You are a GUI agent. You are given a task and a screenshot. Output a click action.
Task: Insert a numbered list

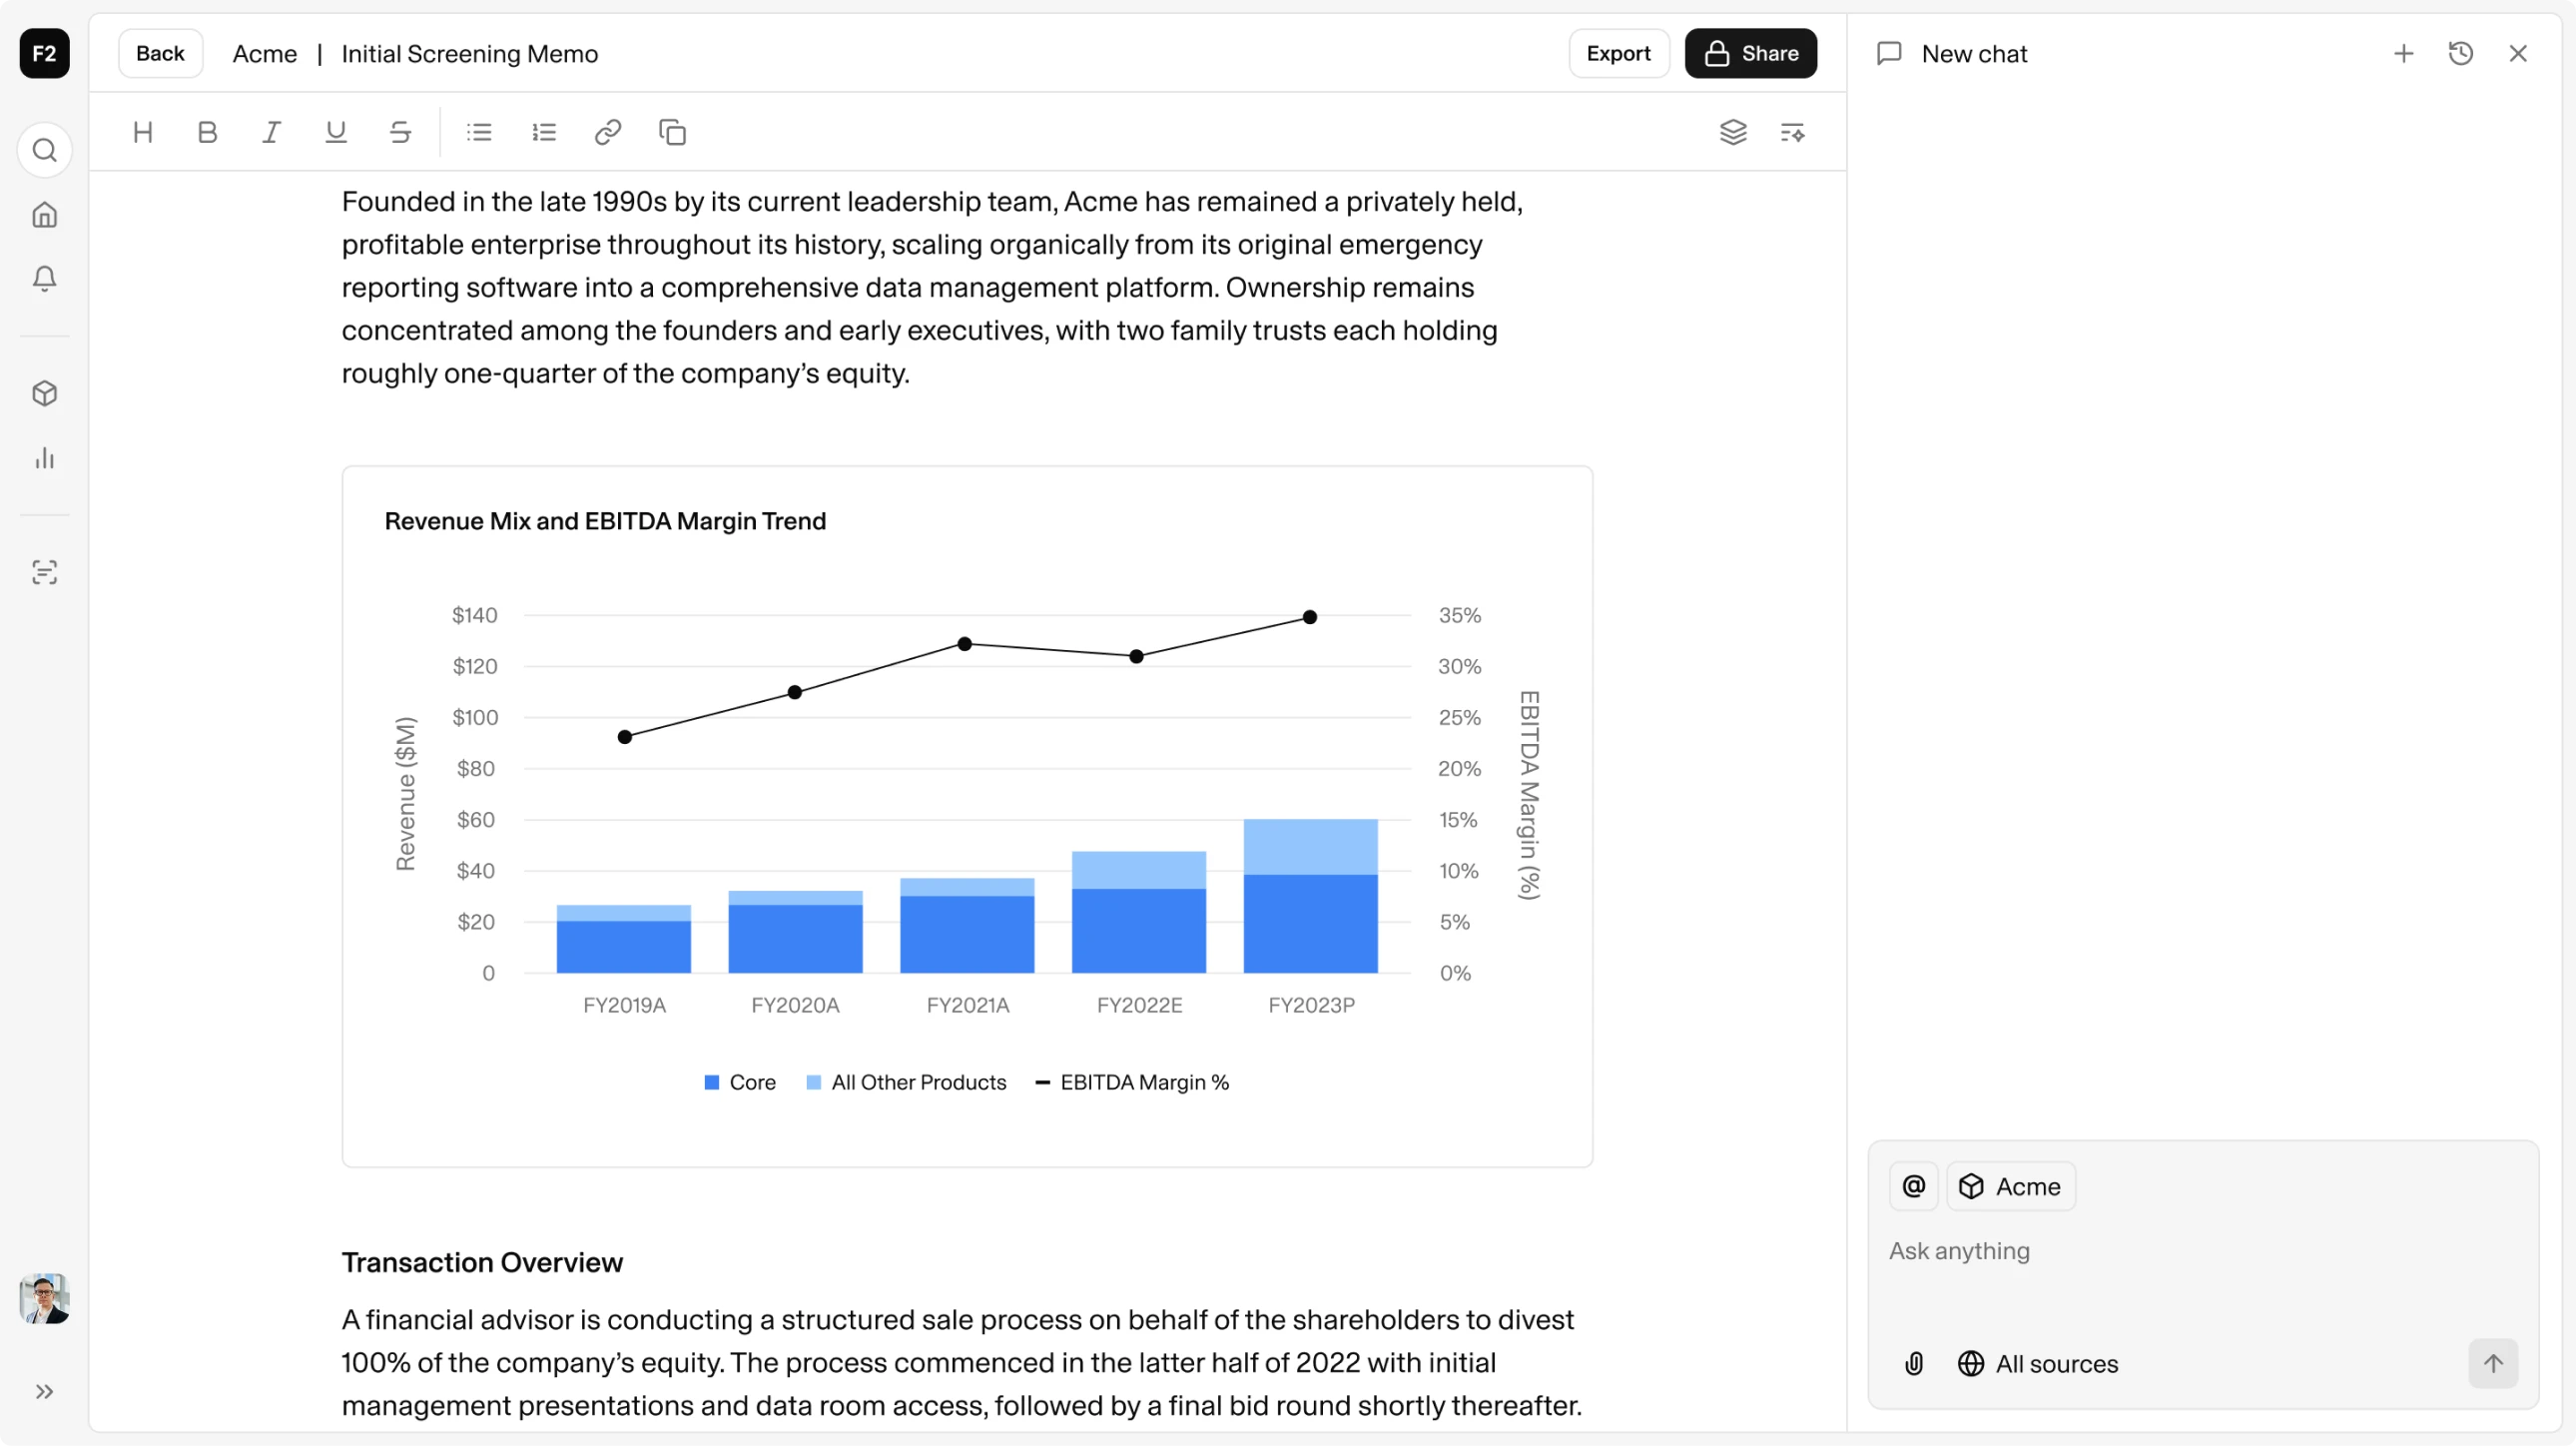point(544,132)
